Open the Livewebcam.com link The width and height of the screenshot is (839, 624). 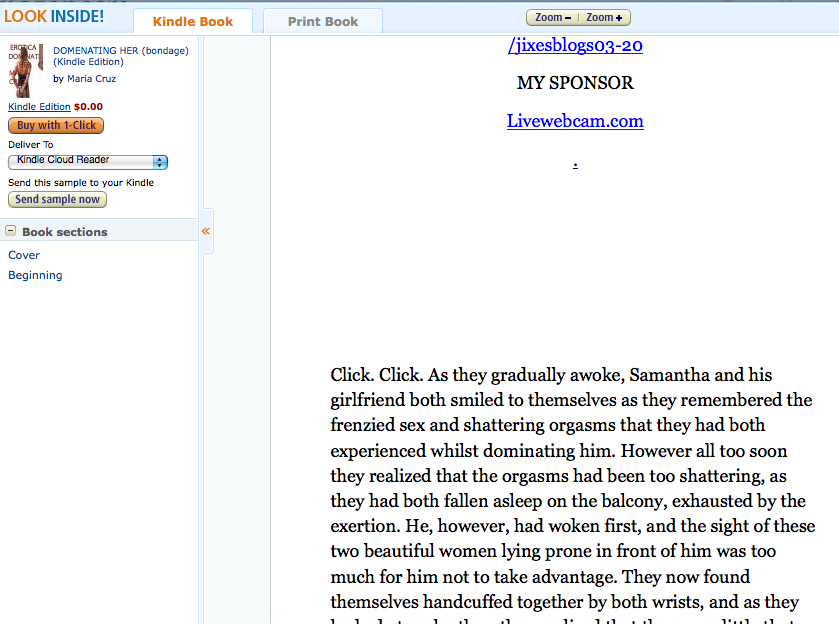(x=575, y=121)
